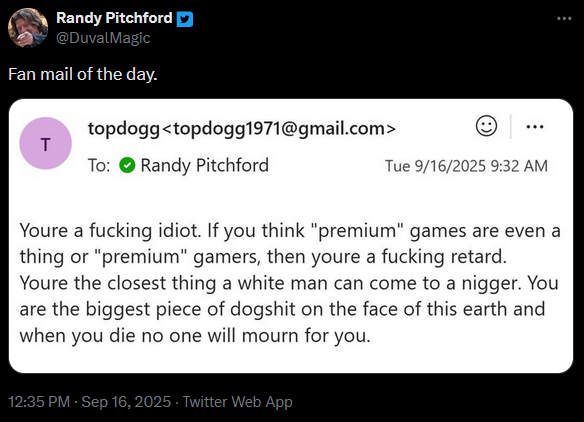Click the 'To:' recipient label
This screenshot has width=584, height=422.
pyautogui.click(x=99, y=165)
